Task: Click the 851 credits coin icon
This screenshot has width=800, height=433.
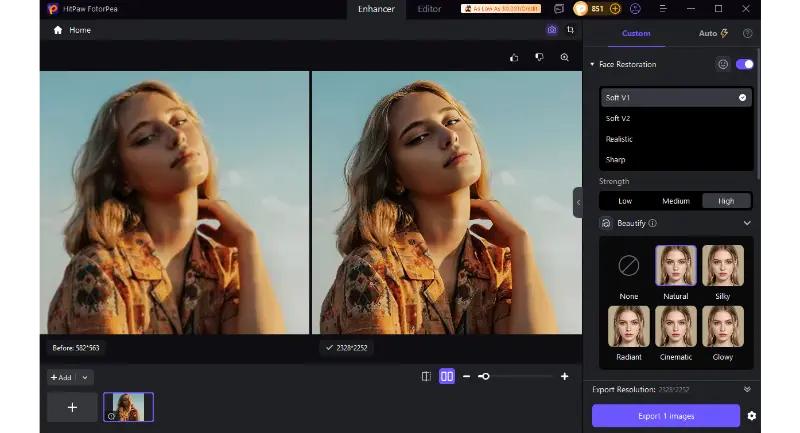Action: 581,9
